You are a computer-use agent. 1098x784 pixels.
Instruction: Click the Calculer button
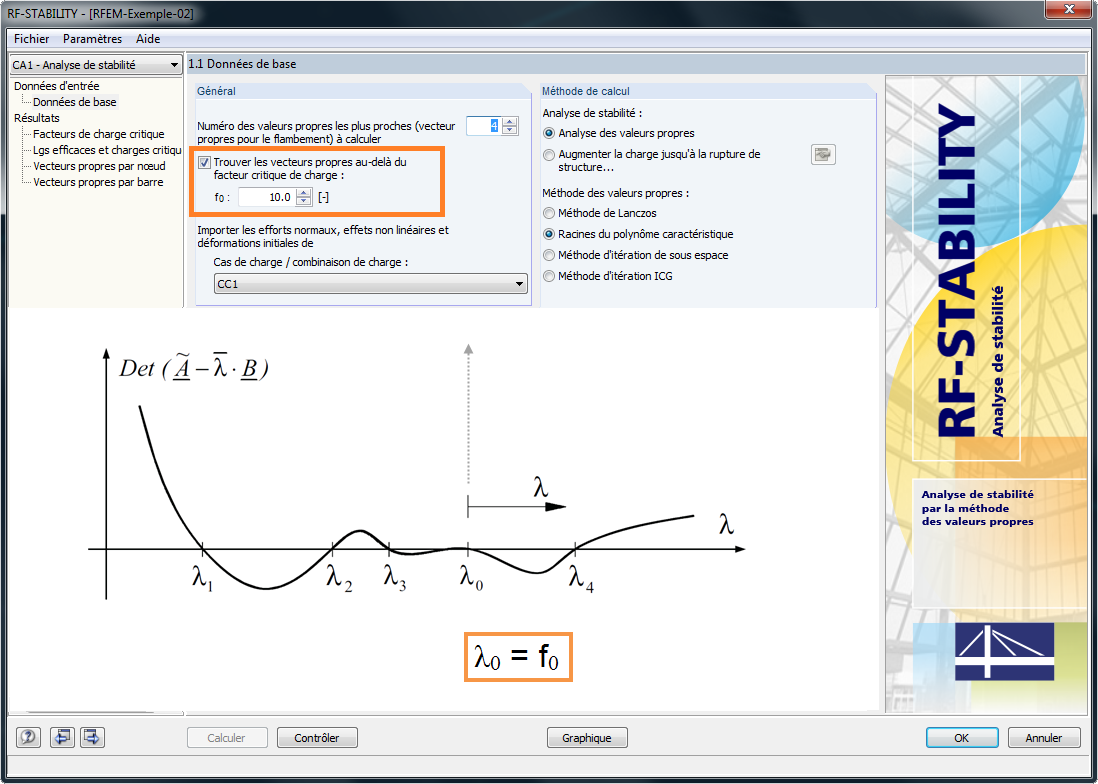point(227,738)
